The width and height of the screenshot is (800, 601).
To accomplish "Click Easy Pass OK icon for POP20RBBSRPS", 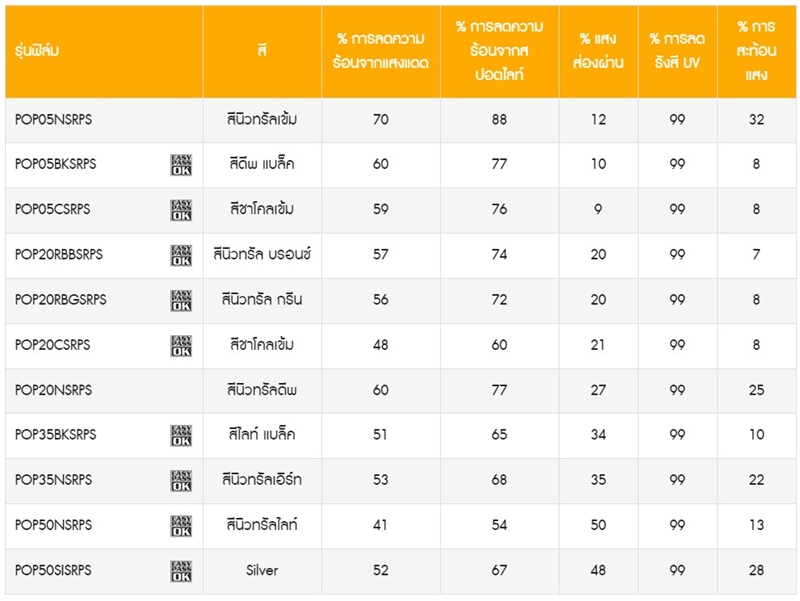I will pos(181,255).
